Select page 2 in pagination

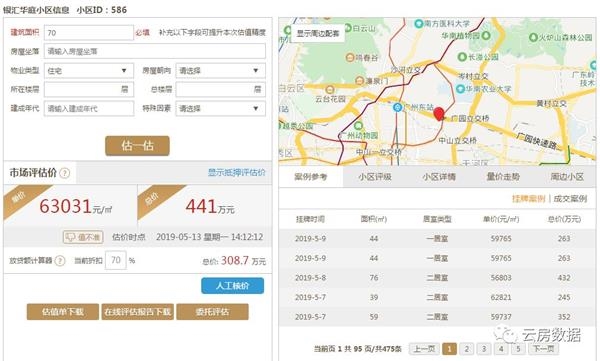click(x=466, y=349)
